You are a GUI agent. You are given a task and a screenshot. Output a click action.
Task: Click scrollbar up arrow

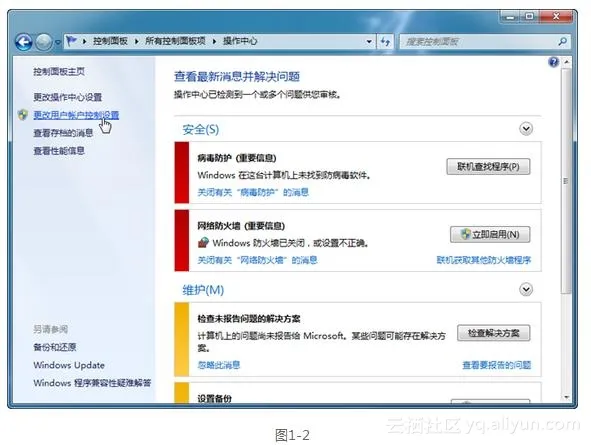(x=566, y=62)
